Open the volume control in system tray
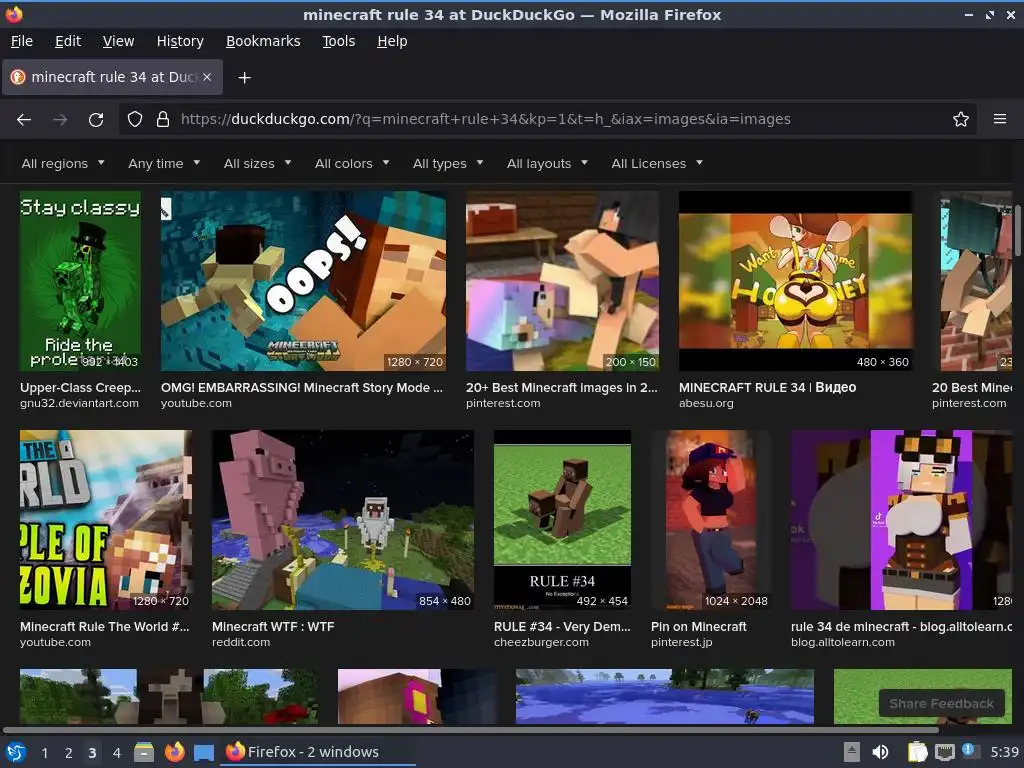This screenshot has height=768, width=1024. pyautogui.click(x=880, y=752)
